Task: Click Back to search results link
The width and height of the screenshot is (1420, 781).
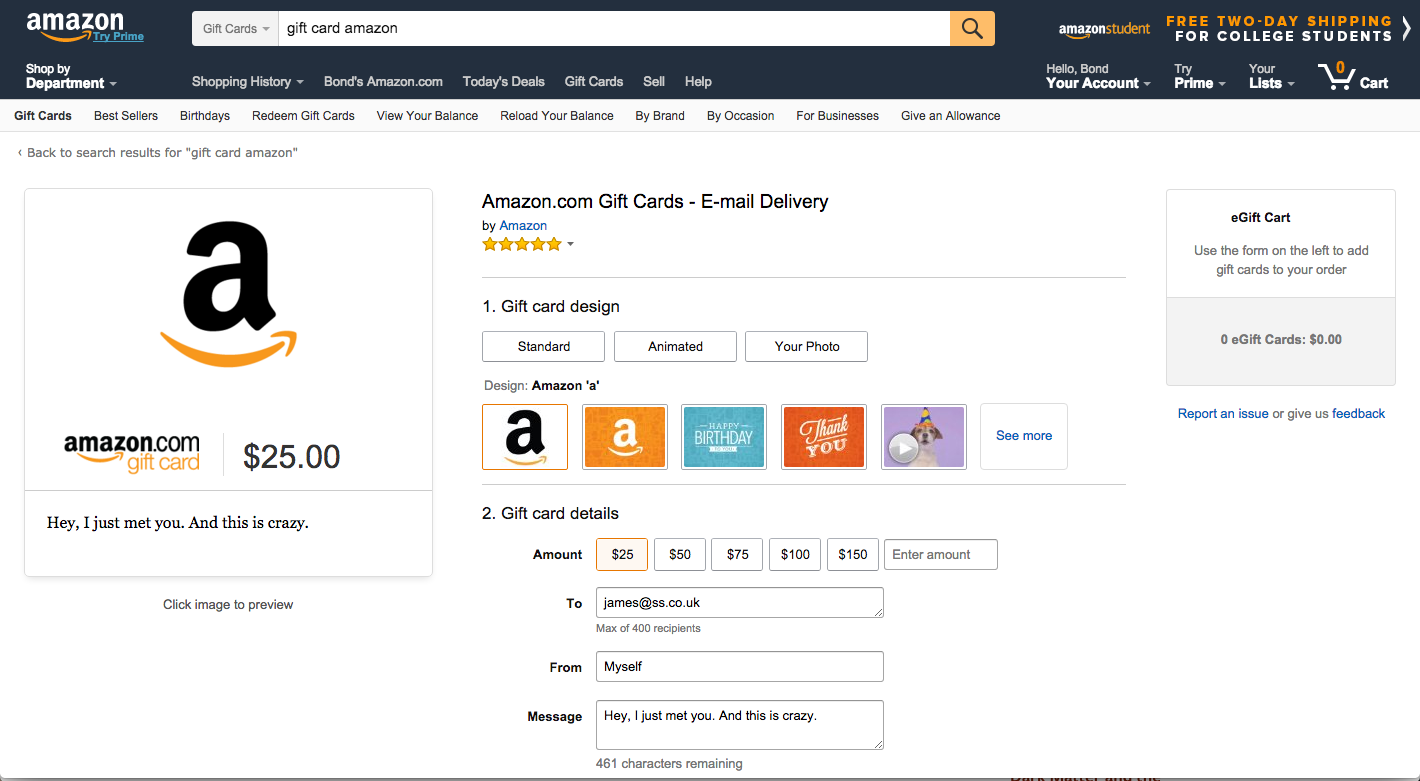Action: pos(158,153)
